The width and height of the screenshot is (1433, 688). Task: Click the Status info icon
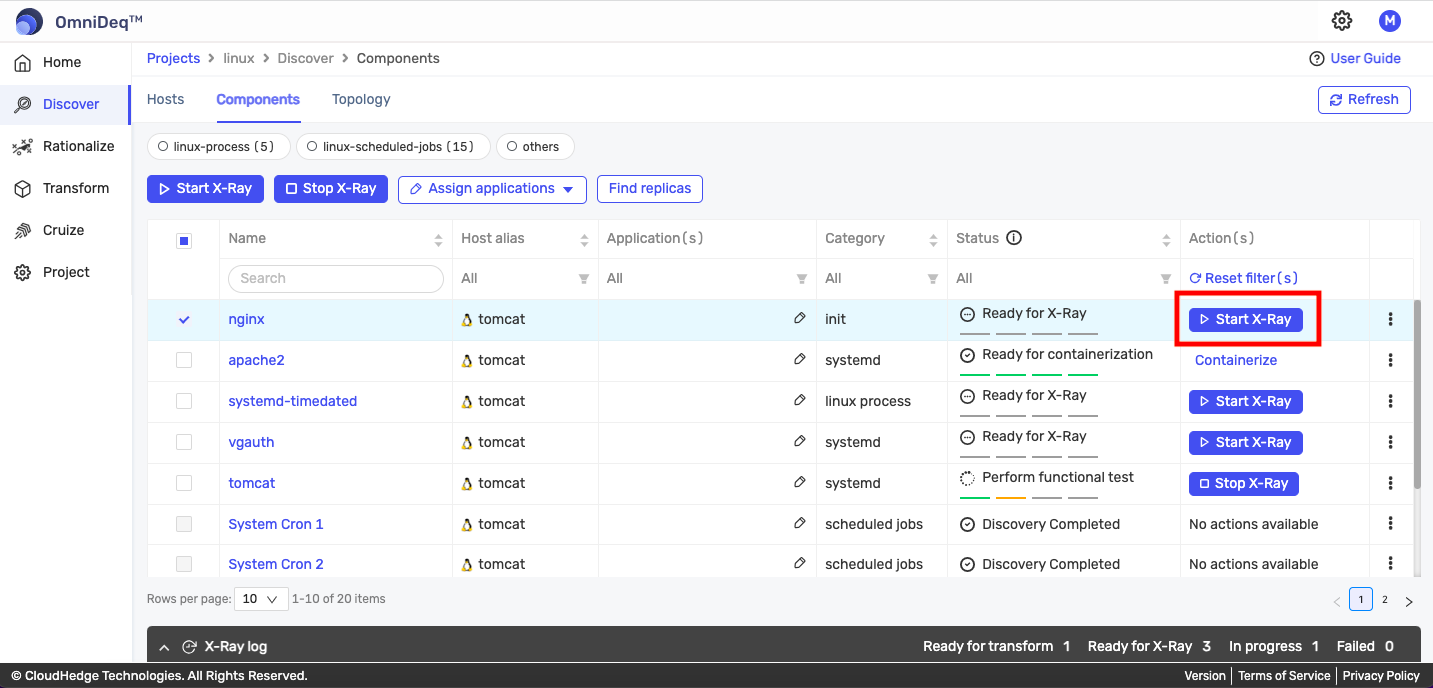point(1014,238)
